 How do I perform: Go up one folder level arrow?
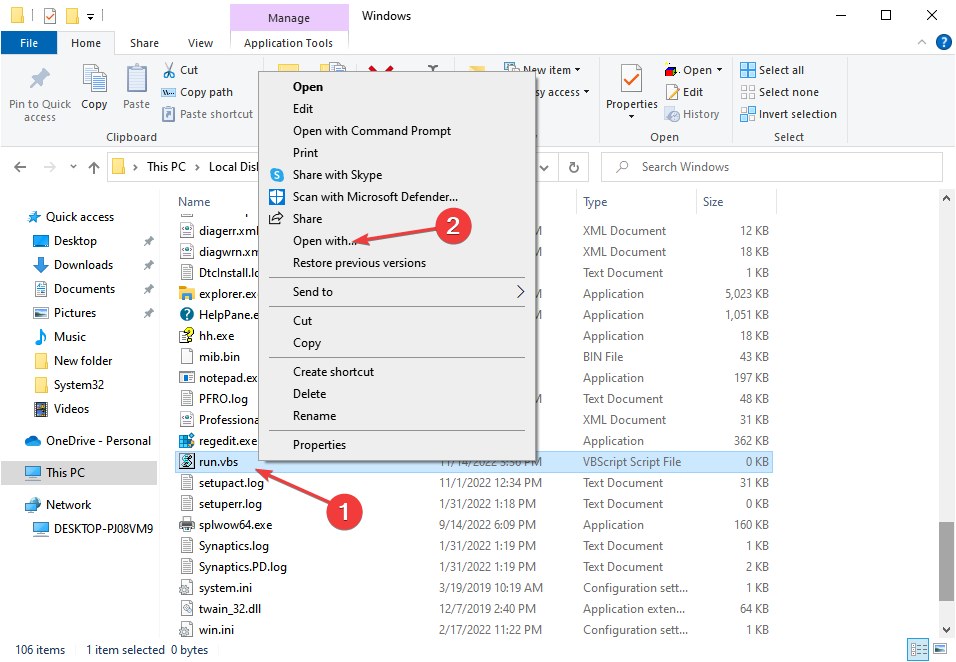coord(93,167)
